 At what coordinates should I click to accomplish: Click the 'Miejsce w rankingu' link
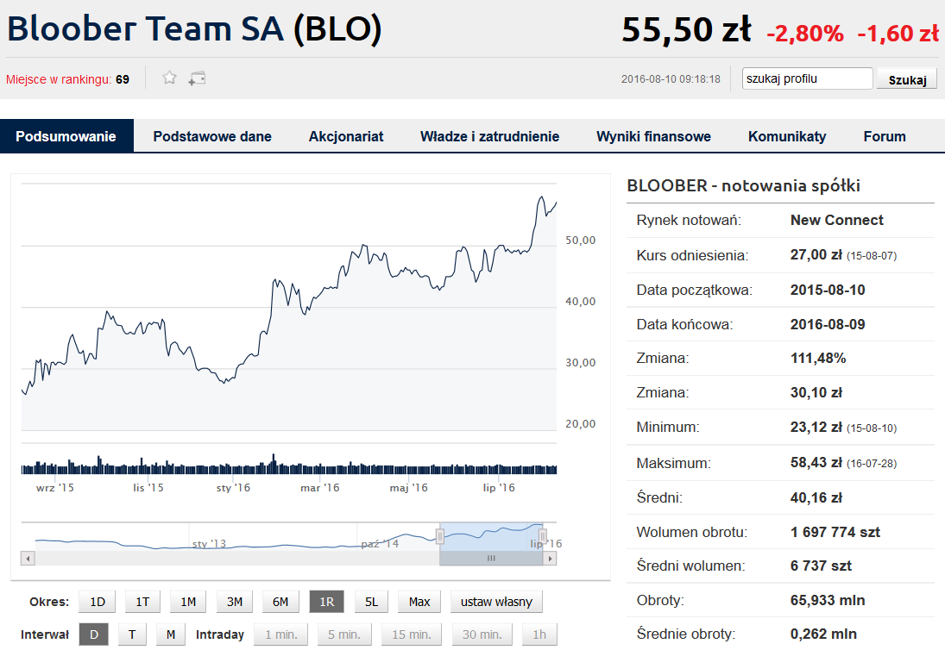[x=58, y=79]
